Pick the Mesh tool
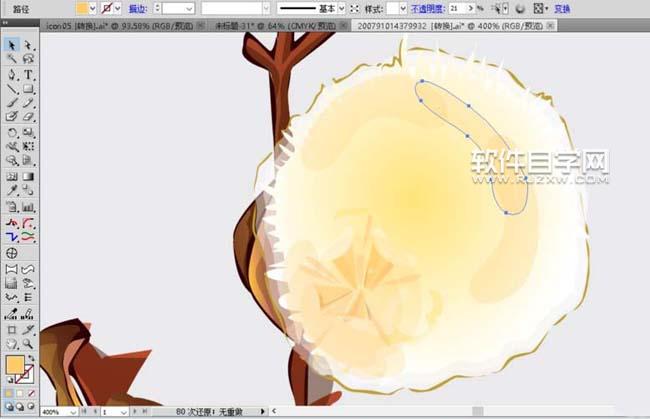The height and width of the screenshot is (419, 650). [12, 177]
